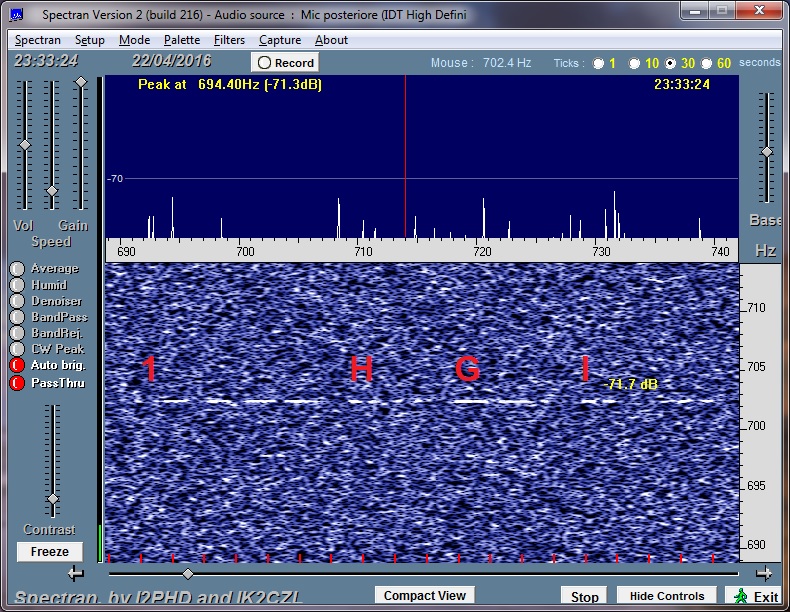Minimize the Spectran window
This screenshot has height=612, width=790.
coord(695,11)
